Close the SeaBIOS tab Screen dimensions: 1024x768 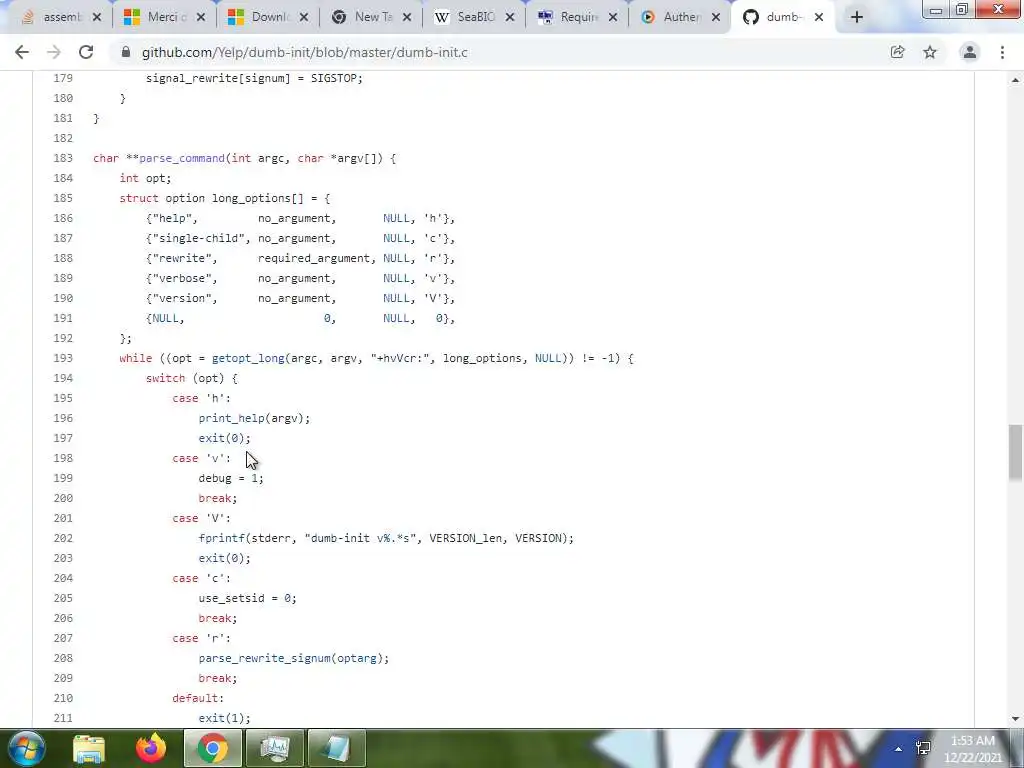pyautogui.click(x=510, y=17)
